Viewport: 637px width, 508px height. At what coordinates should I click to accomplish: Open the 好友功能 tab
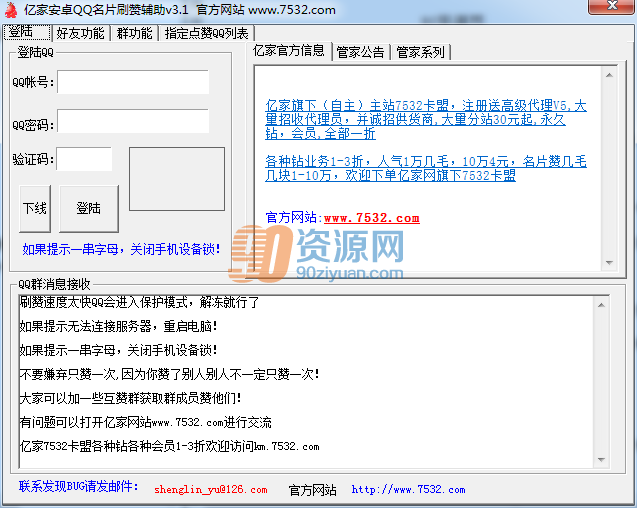click(81, 33)
